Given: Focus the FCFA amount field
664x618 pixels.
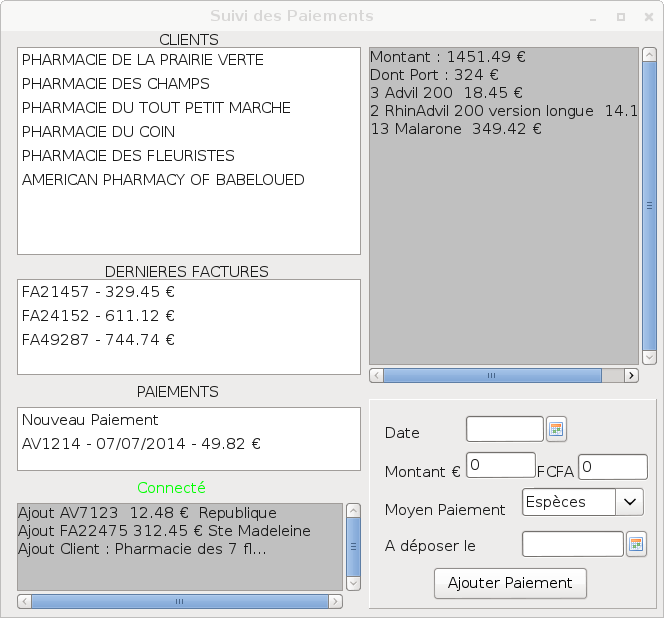Looking at the screenshot, I should click(613, 467).
